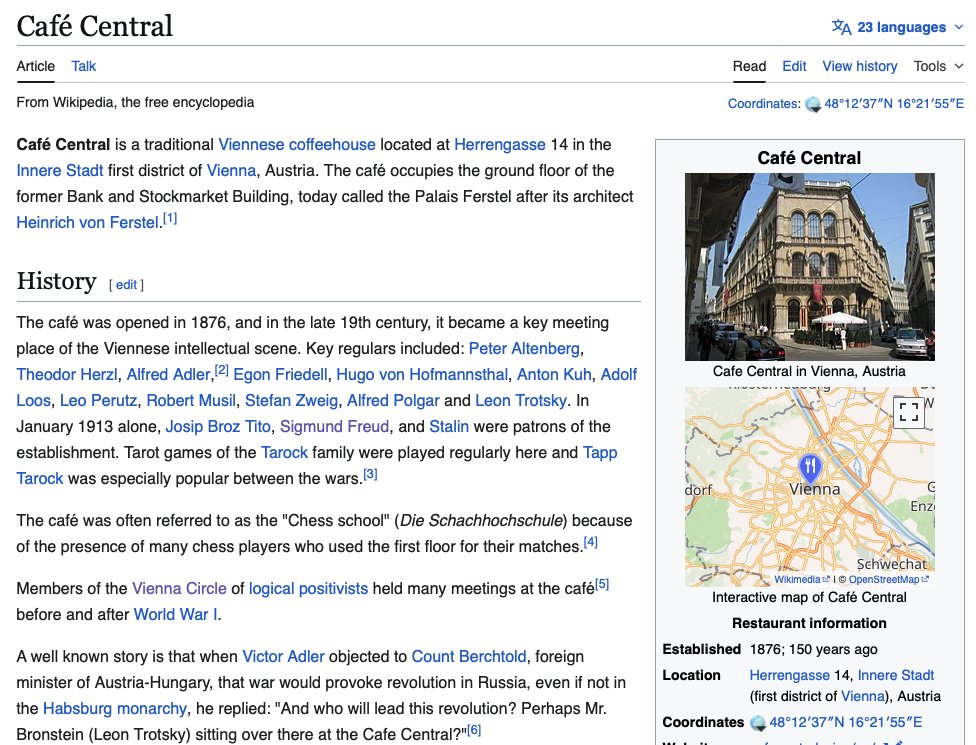Click external link icon next to Wikimedia
The height and width of the screenshot is (745, 976).
826,579
